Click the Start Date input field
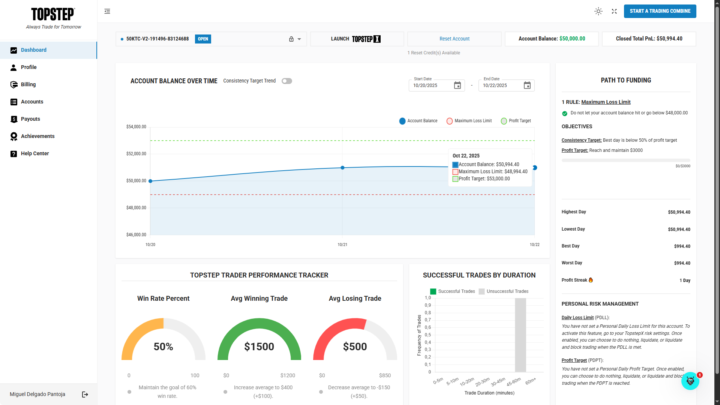 430,86
